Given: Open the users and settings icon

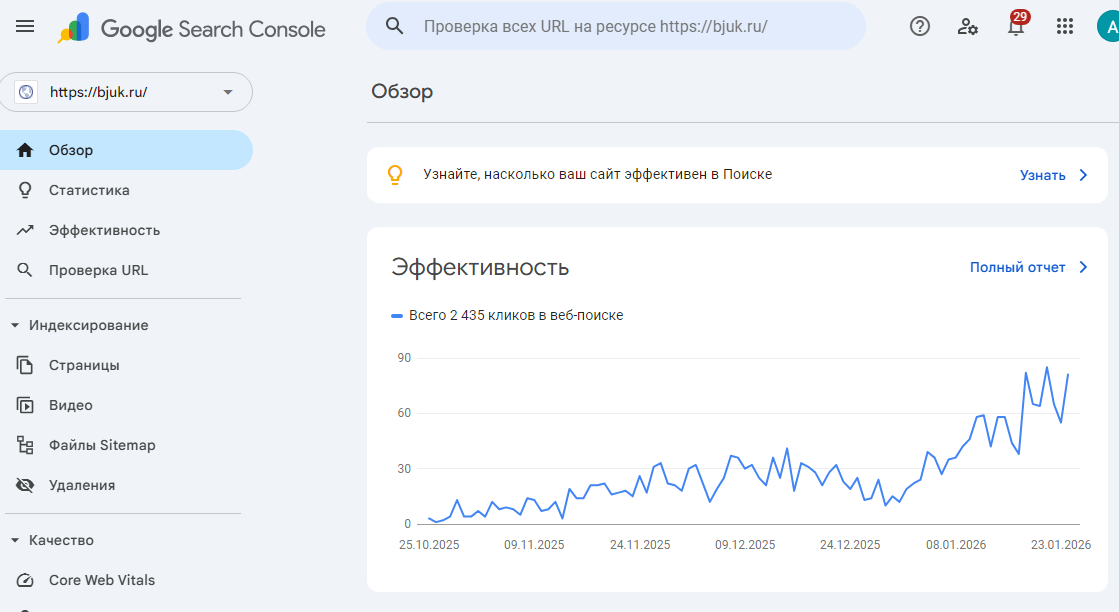Looking at the screenshot, I should click(967, 27).
